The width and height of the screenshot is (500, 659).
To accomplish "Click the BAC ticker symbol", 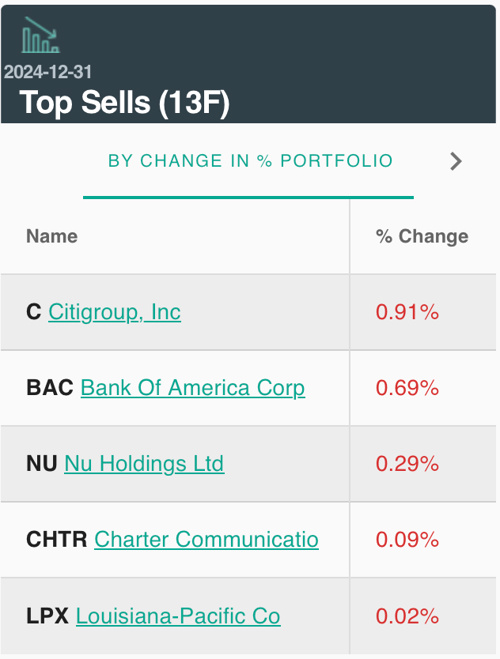I will click(x=50, y=387).
